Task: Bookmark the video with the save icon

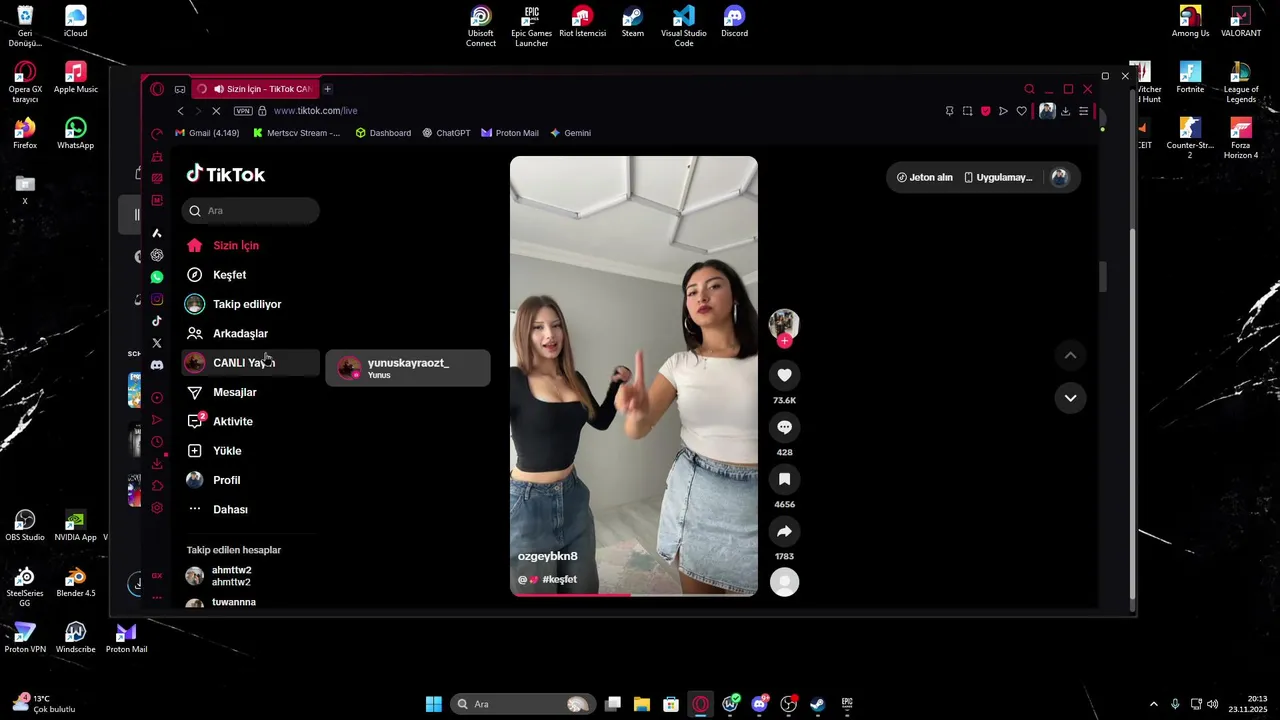Action: pyautogui.click(x=784, y=479)
